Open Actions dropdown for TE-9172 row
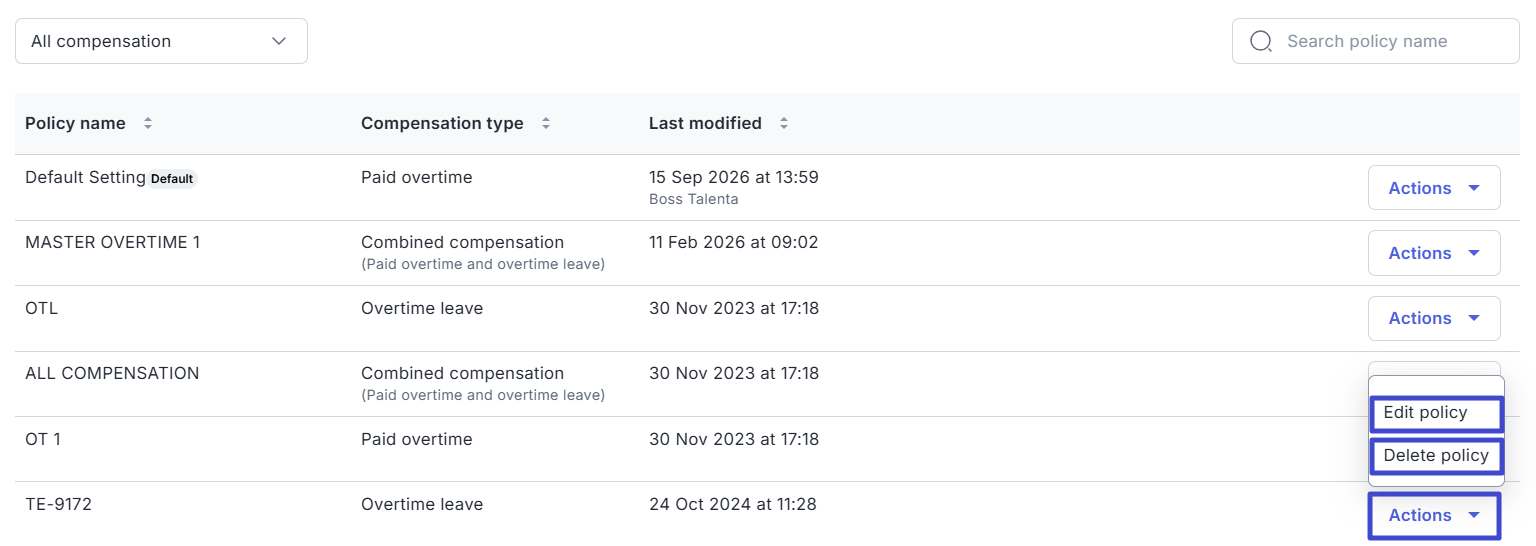This screenshot has height=546, width=1536. point(1434,515)
